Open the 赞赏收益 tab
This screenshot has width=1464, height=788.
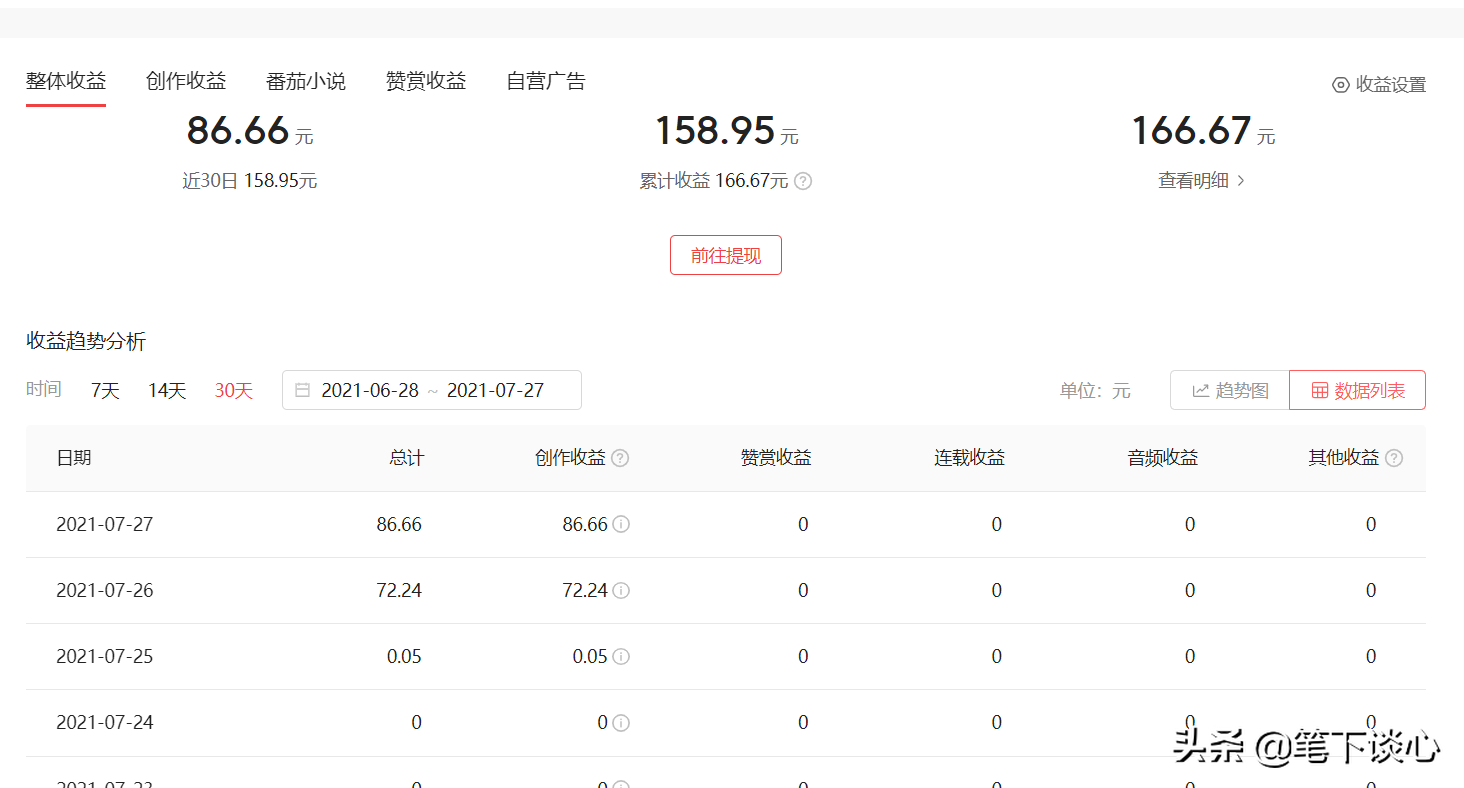[x=425, y=81]
